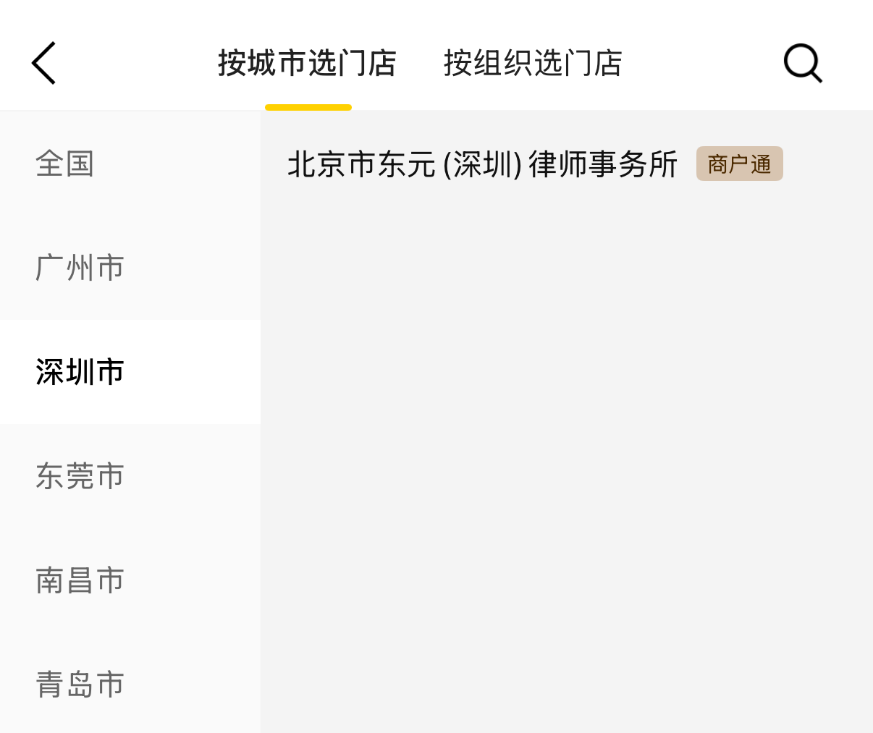Pick 东莞市 in the left list
This screenshot has height=733, width=873.
(x=80, y=476)
